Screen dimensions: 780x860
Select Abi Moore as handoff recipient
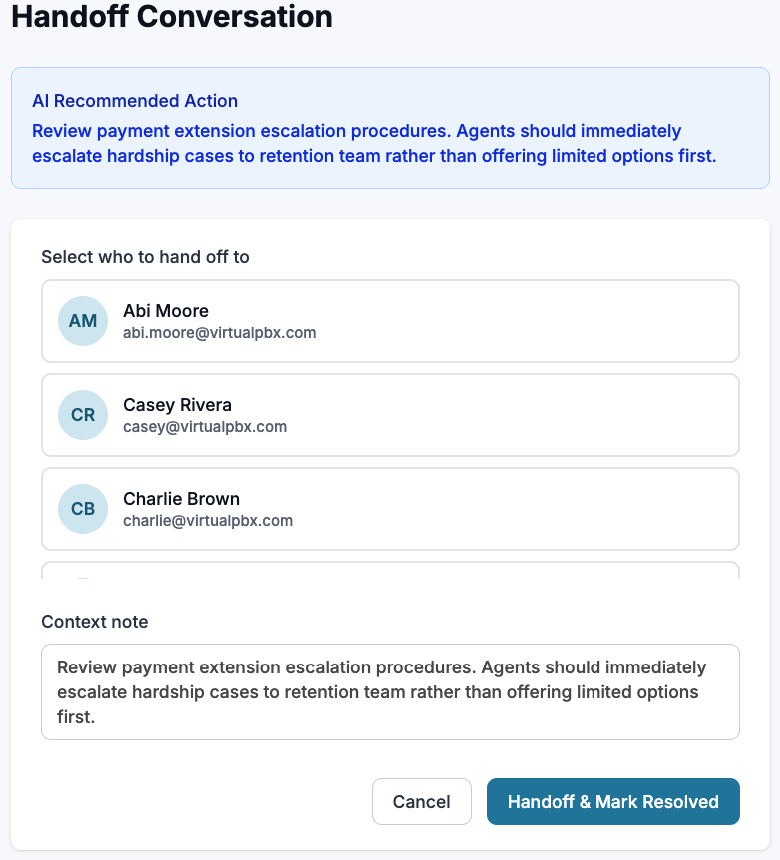coord(390,321)
